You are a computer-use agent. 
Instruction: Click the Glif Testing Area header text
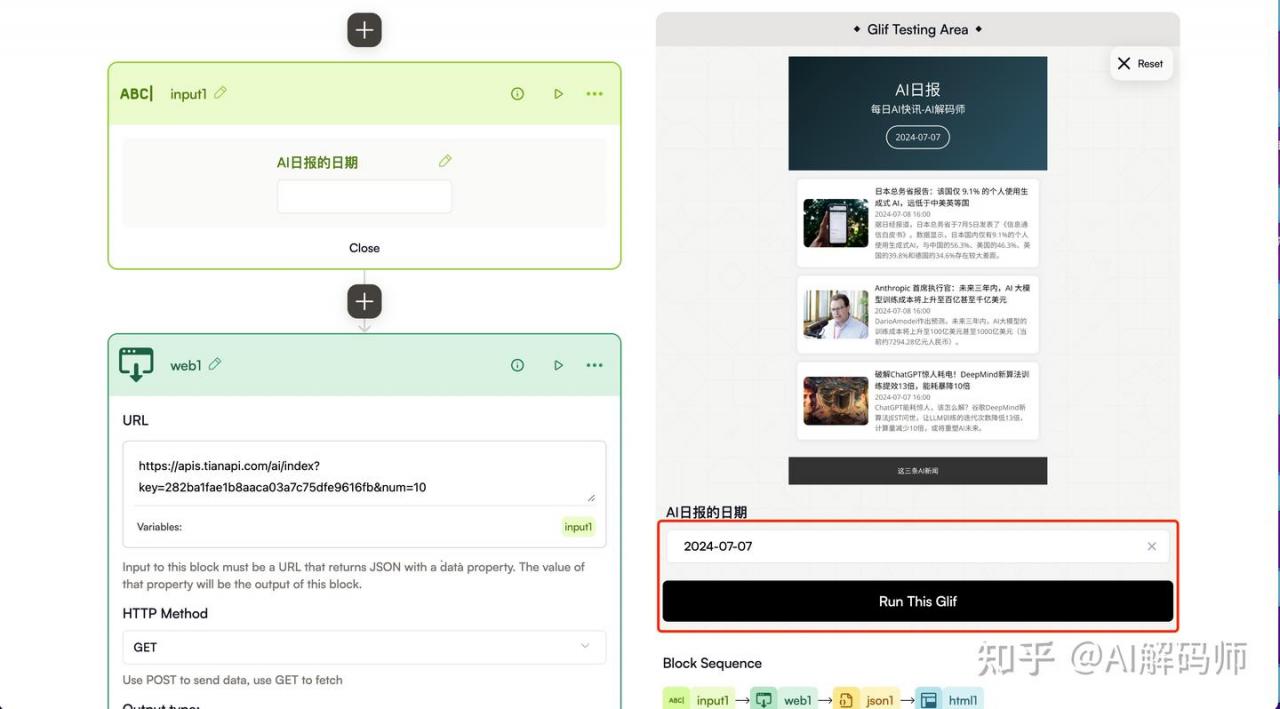pos(918,30)
